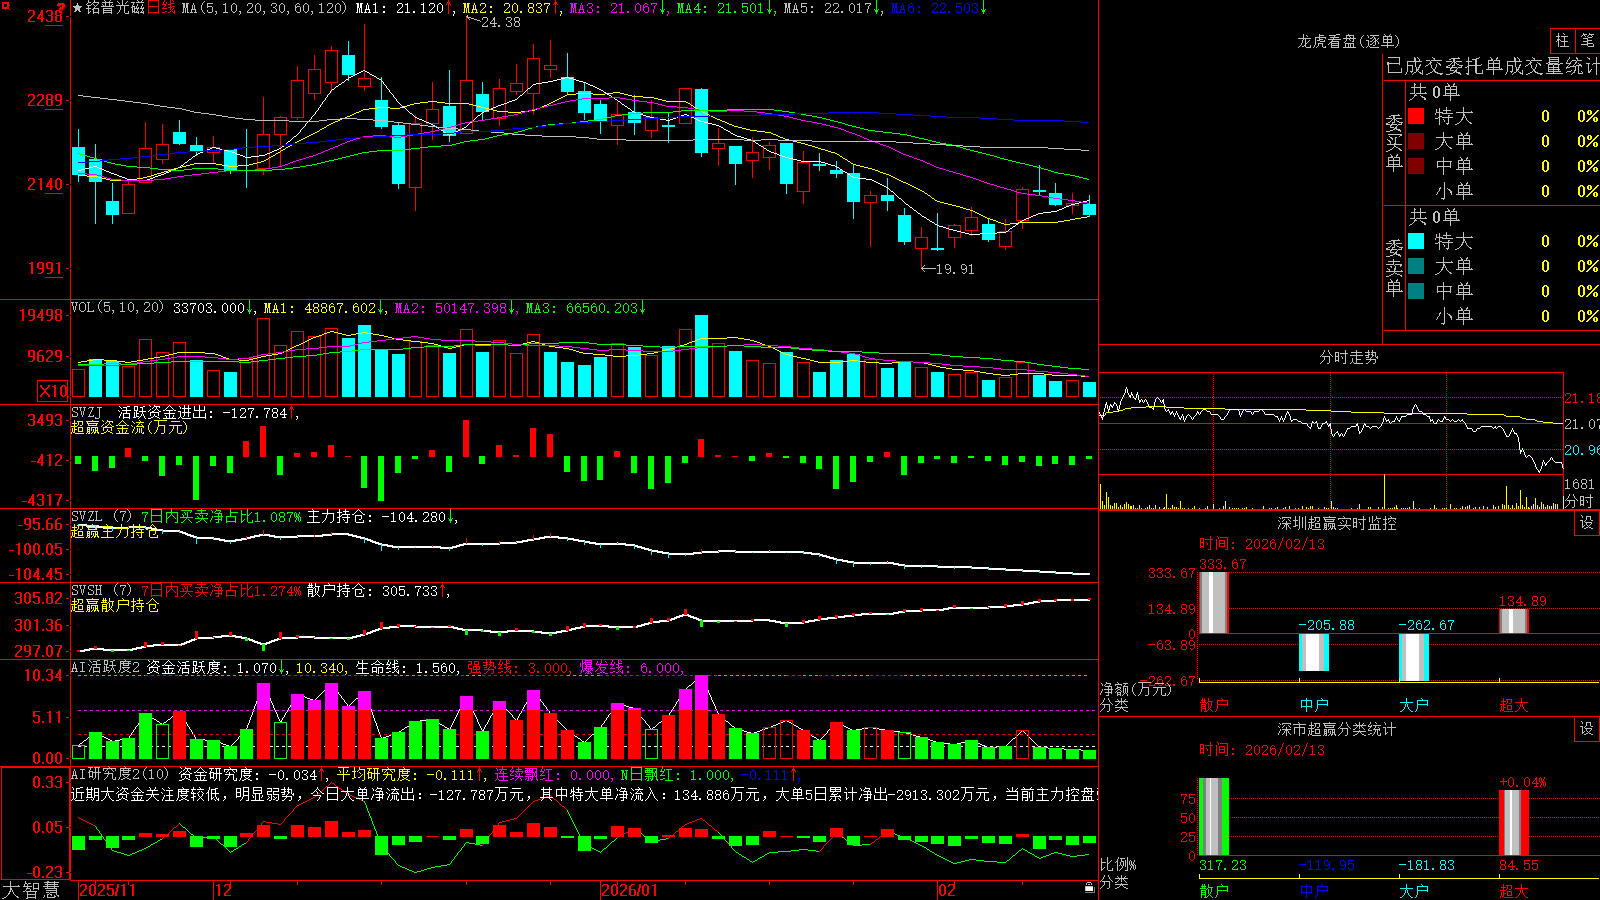Click the star icon before 铭普光磁

coord(78,8)
